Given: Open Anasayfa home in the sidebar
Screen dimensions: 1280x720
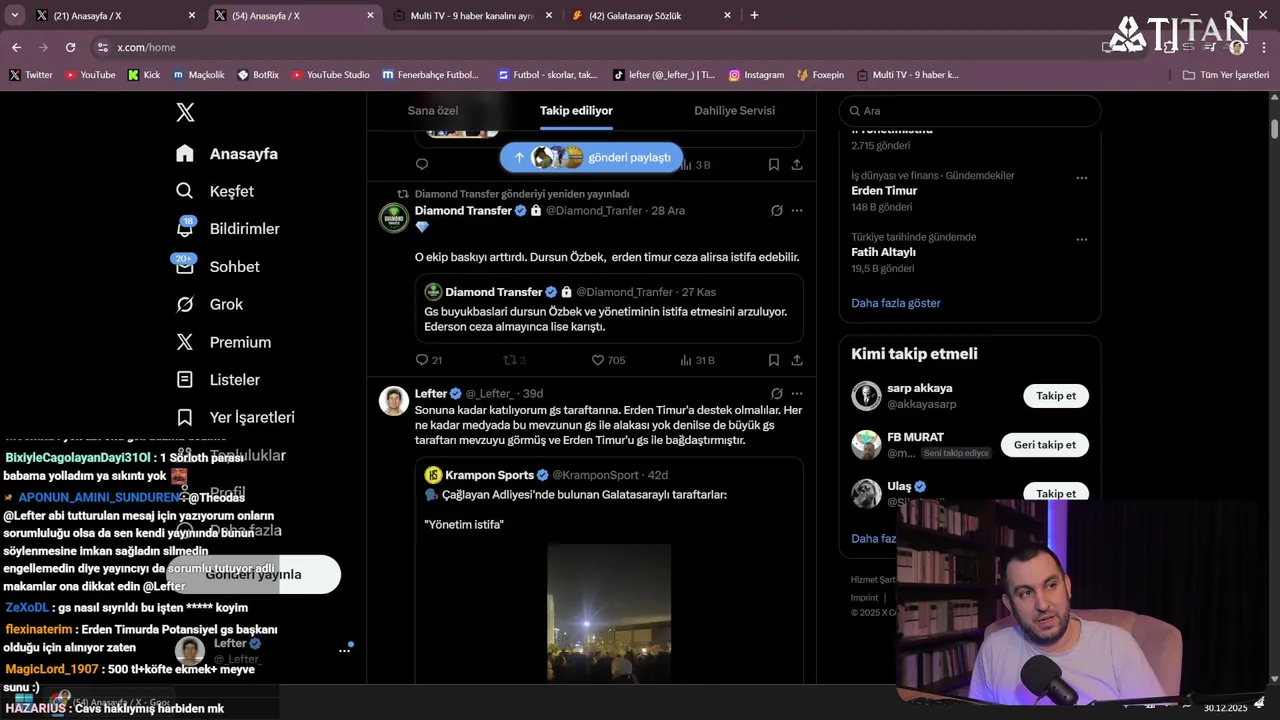Looking at the screenshot, I should [x=227, y=154].
